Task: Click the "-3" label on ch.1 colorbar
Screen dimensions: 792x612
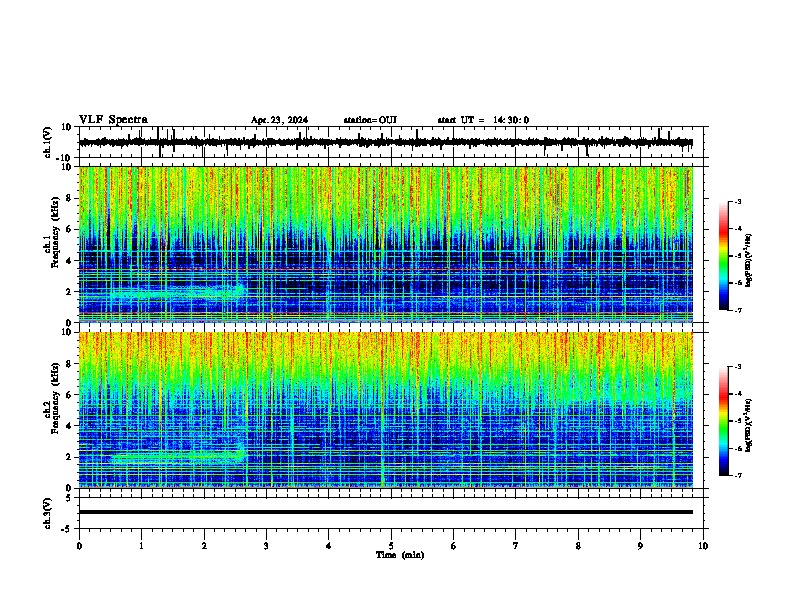Action: coord(738,201)
